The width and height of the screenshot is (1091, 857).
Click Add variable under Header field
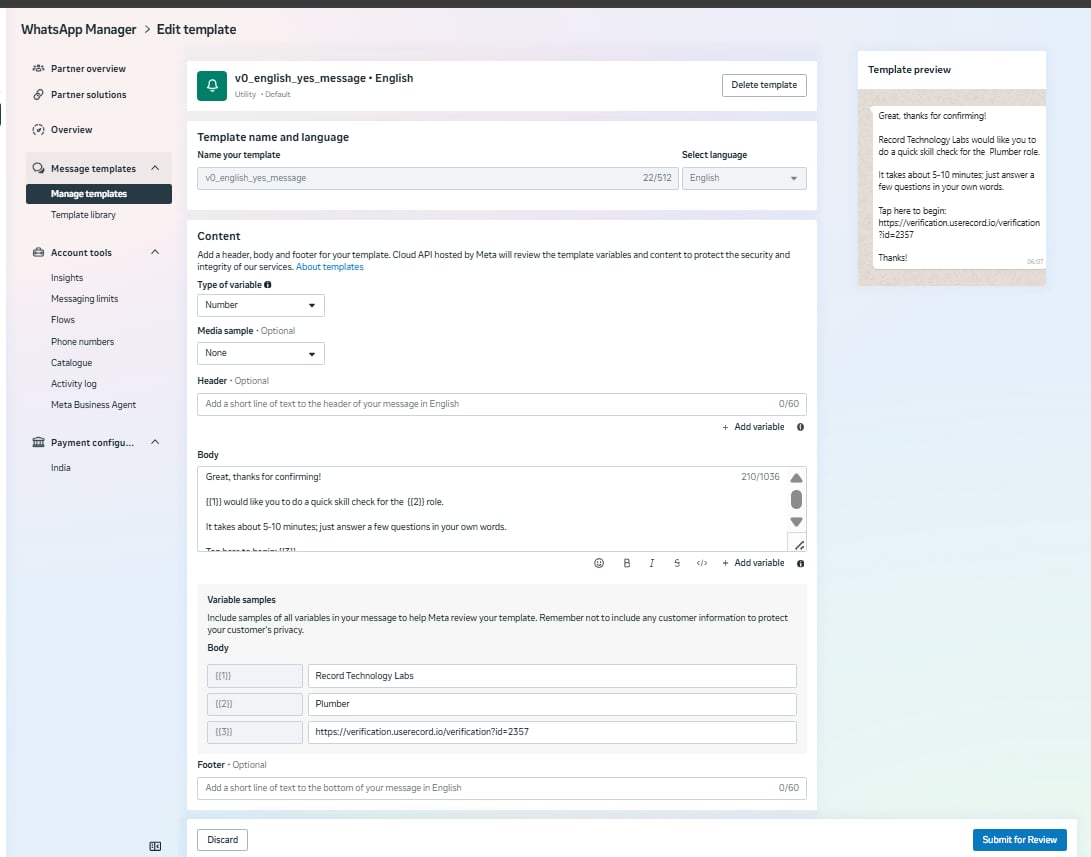tap(754, 427)
